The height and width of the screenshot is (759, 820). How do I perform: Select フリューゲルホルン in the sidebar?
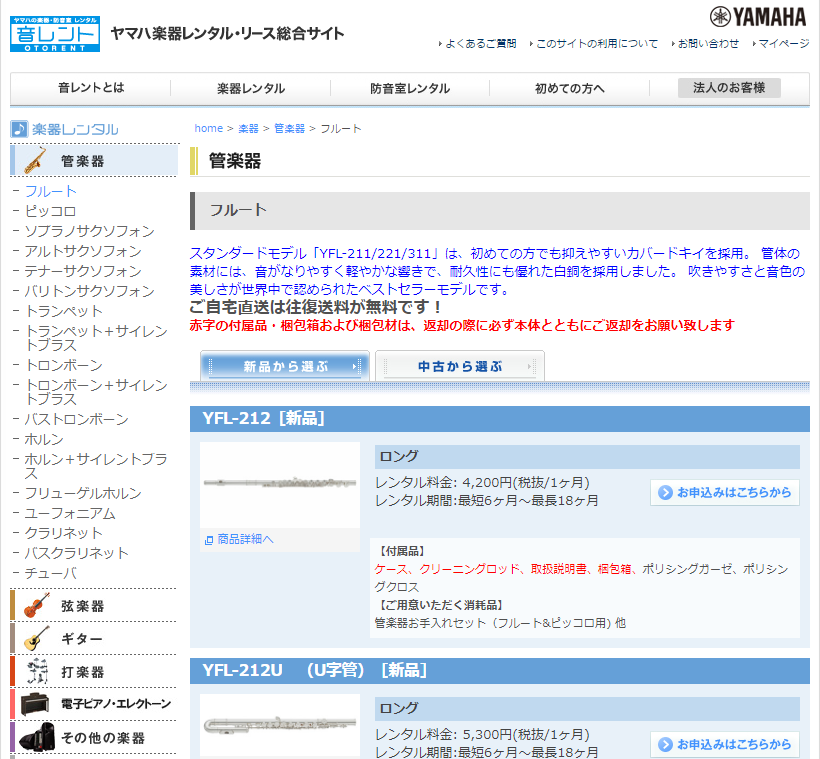pos(83,493)
